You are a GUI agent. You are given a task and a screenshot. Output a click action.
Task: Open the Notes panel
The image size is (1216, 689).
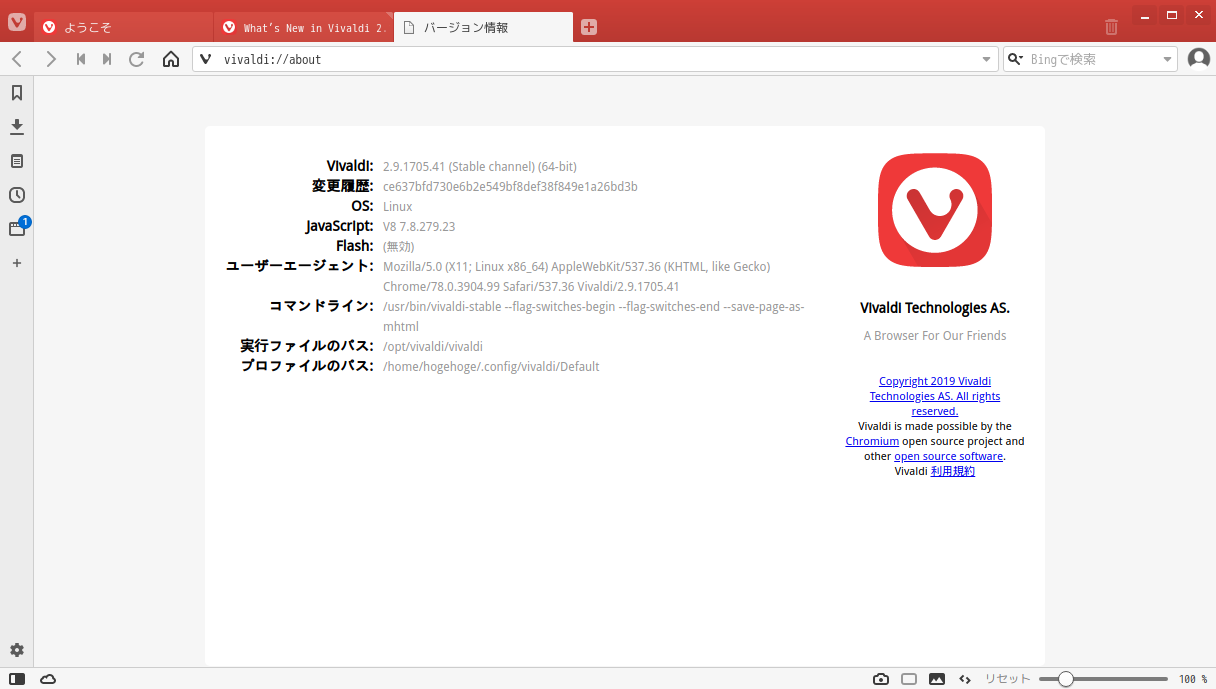[x=17, y=161]
